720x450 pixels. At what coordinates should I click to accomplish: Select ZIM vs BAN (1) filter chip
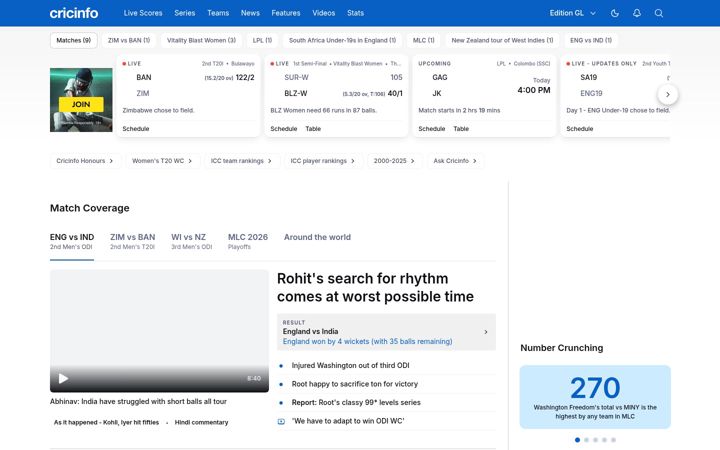(129, 40)
